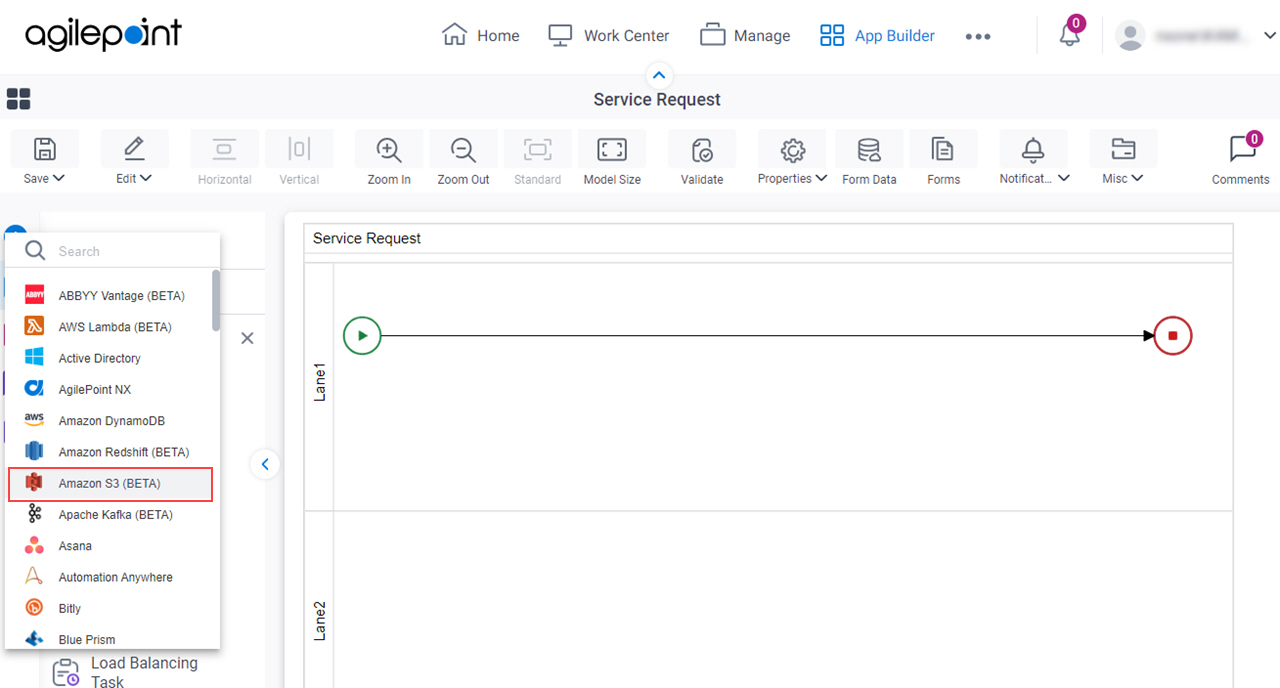
Task: Open Form Data from the toolbar
Action: tap(869, 162)
